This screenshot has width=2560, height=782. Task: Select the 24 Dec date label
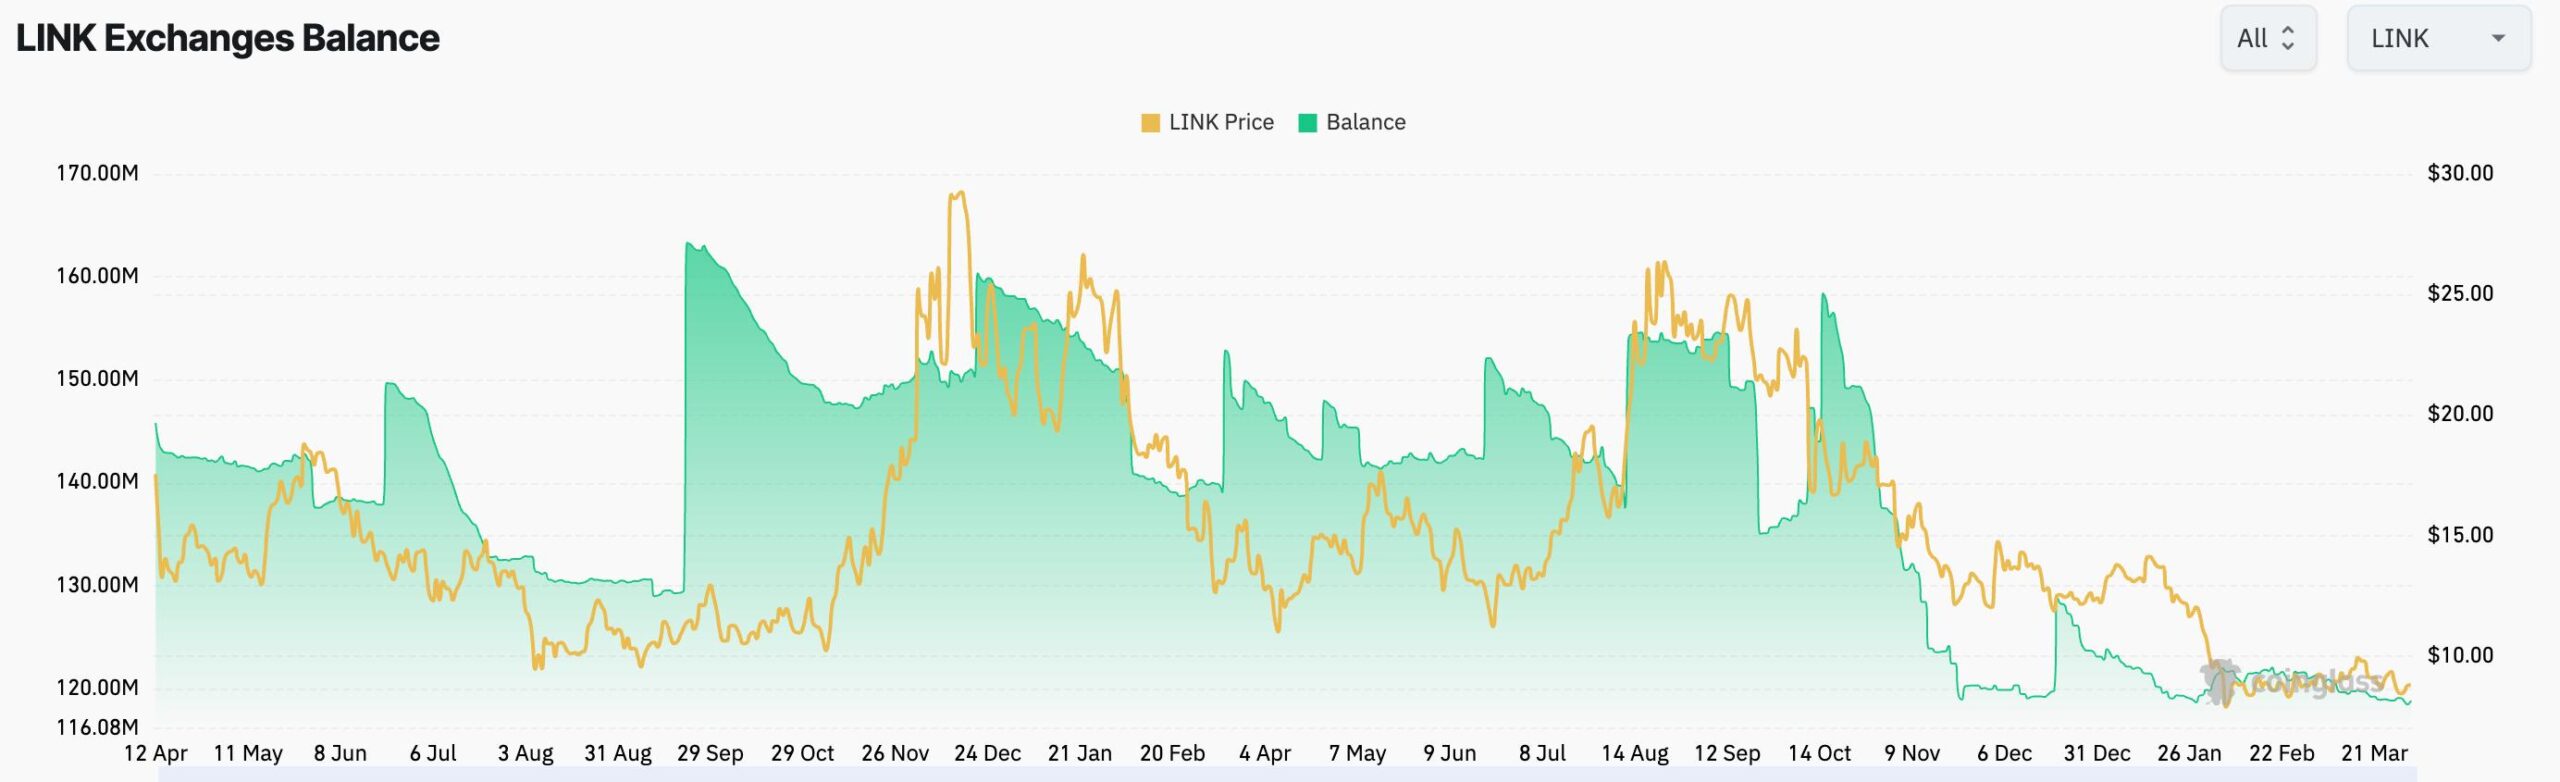(x=988, y=753)
